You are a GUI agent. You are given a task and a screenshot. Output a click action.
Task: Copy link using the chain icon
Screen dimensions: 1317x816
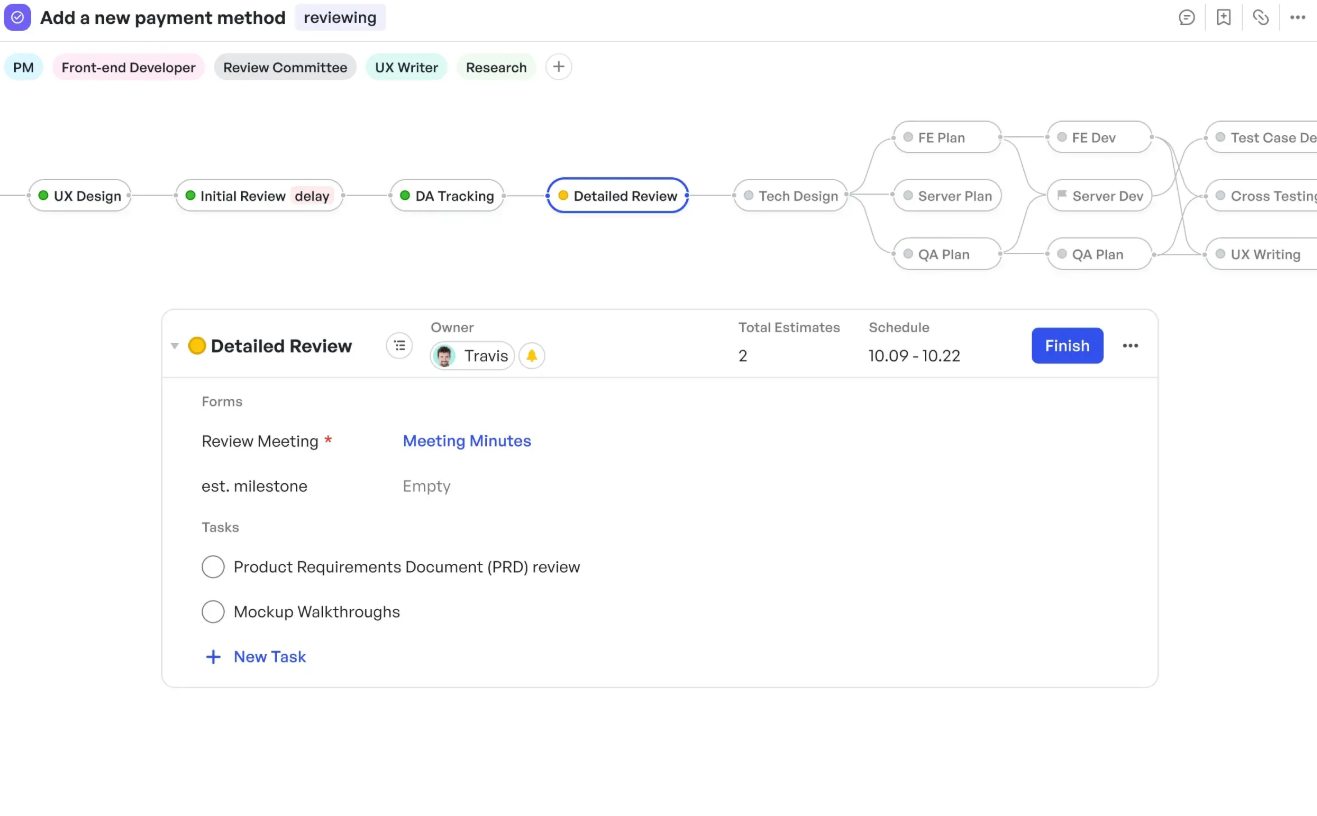point(1261,18)
